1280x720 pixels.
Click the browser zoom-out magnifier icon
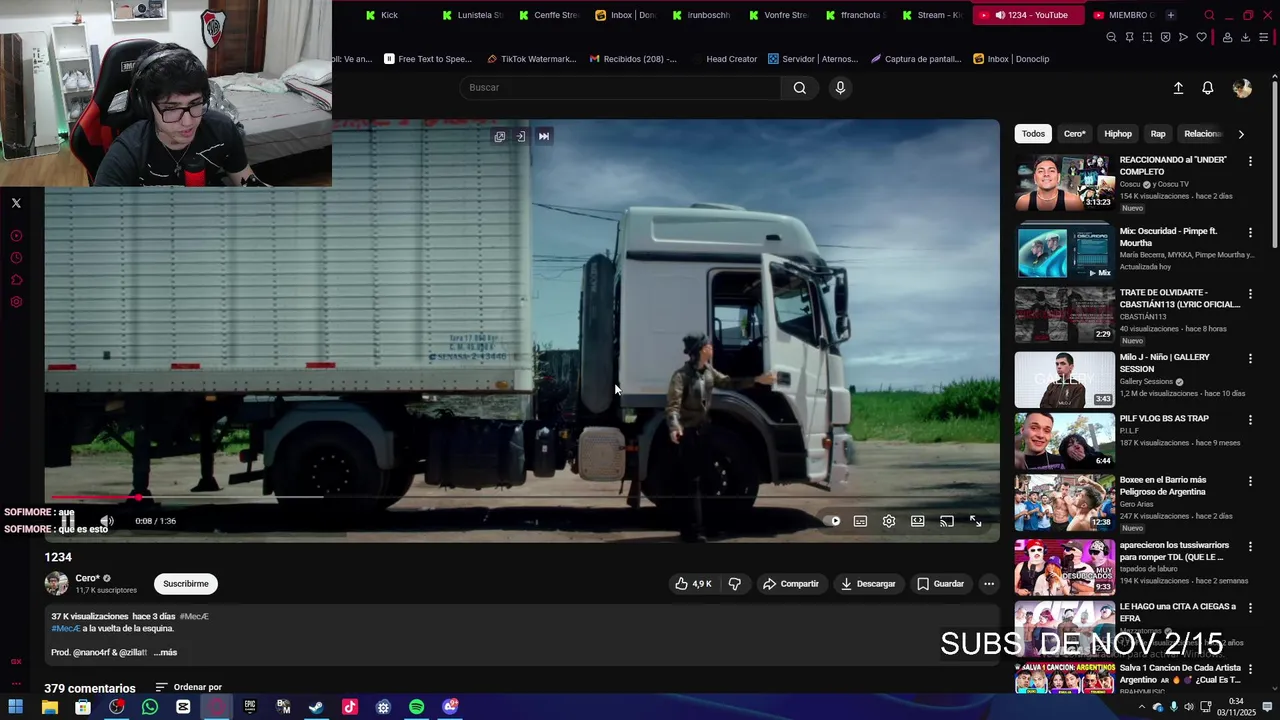click(1111, 37)
